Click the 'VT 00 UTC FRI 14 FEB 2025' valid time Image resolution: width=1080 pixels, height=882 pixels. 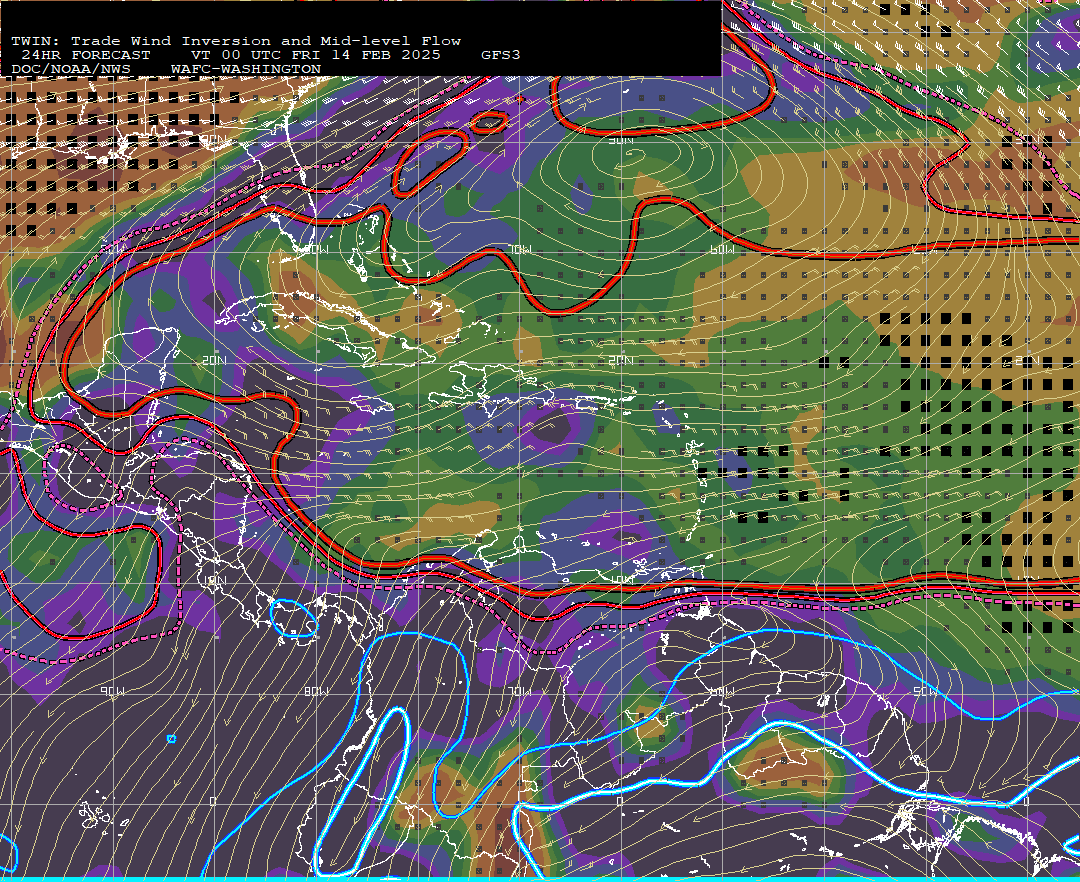(x=315, y=55)
